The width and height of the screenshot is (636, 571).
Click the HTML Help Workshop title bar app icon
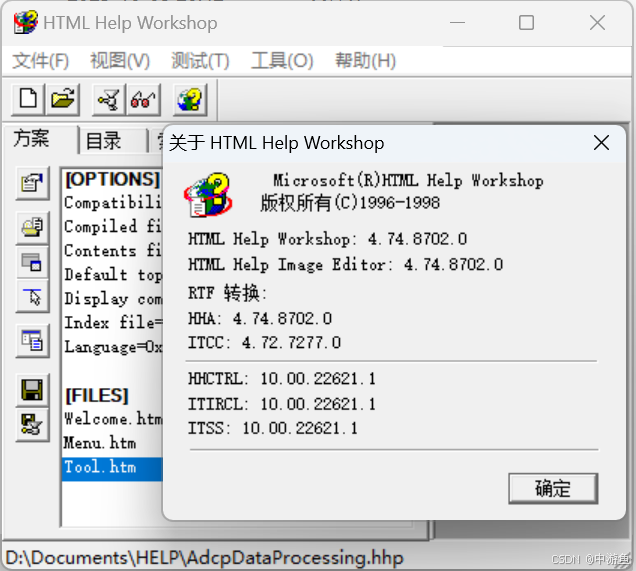25,22
